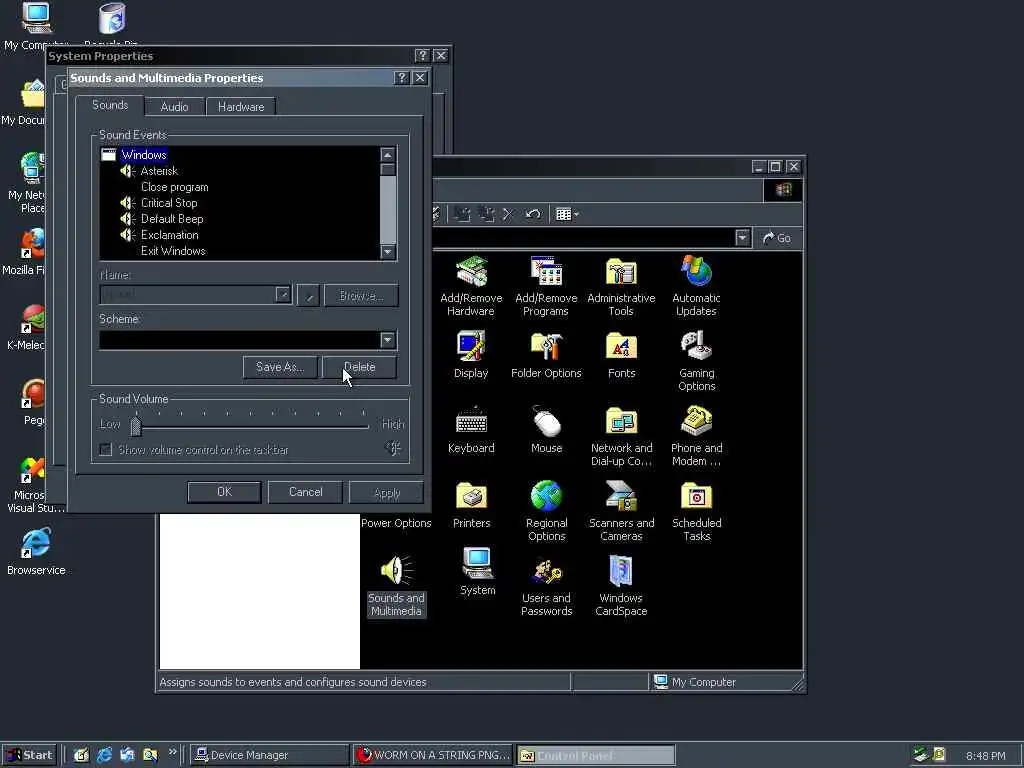Viewport: 1024px width, 768px height.
Task: Switch to the Hardware tab
Action: coord(241,106)
